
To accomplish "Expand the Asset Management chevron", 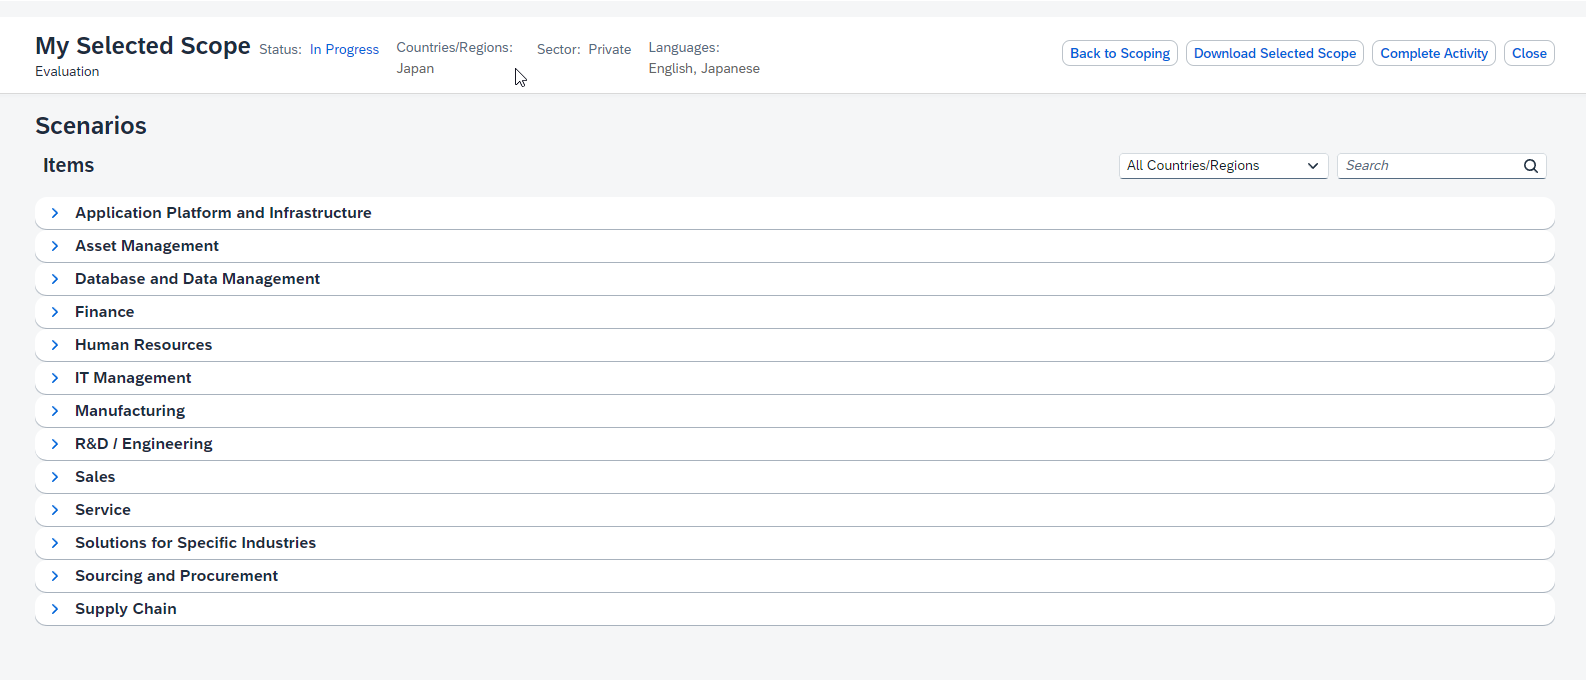I will click(x=55, y=246).
